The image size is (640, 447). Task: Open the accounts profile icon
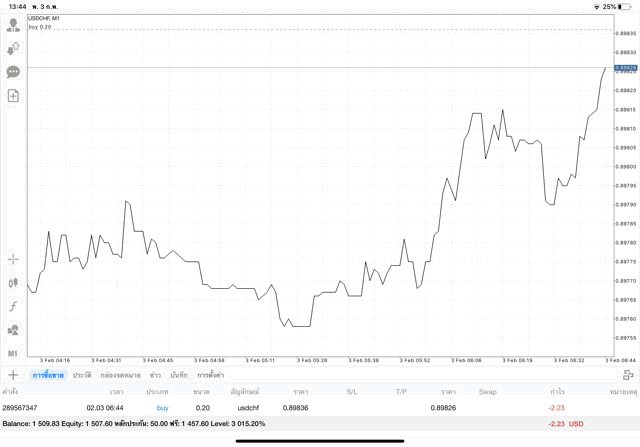tap(13, 25)
